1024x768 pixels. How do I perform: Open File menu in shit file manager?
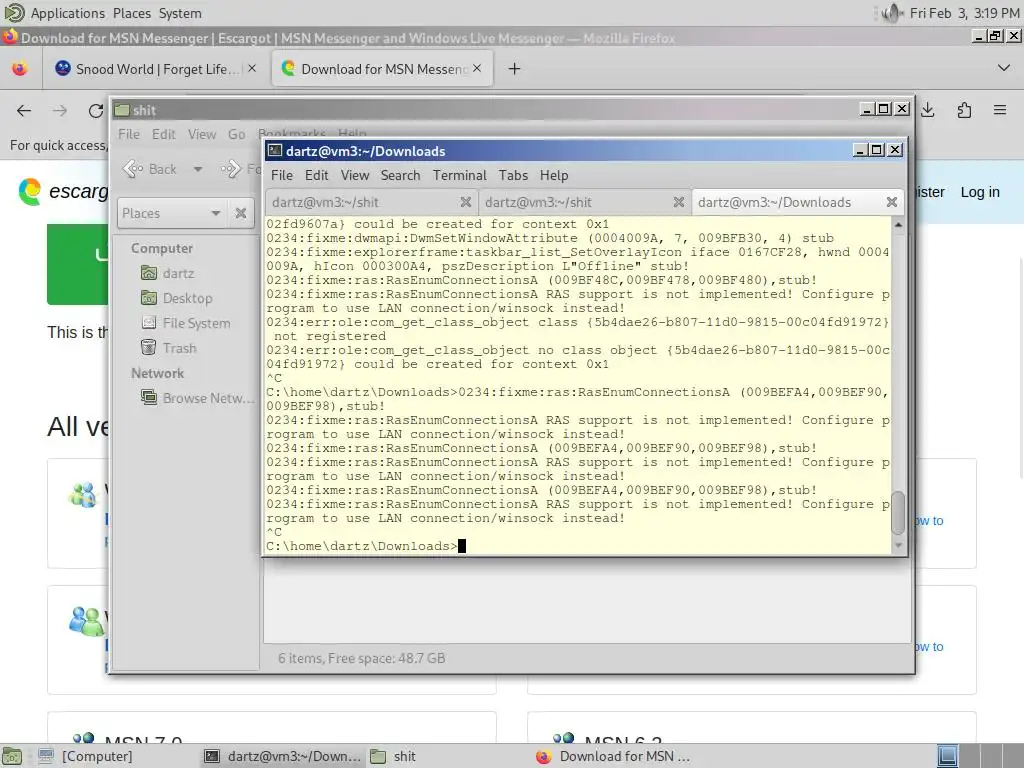tap(129, 134)
